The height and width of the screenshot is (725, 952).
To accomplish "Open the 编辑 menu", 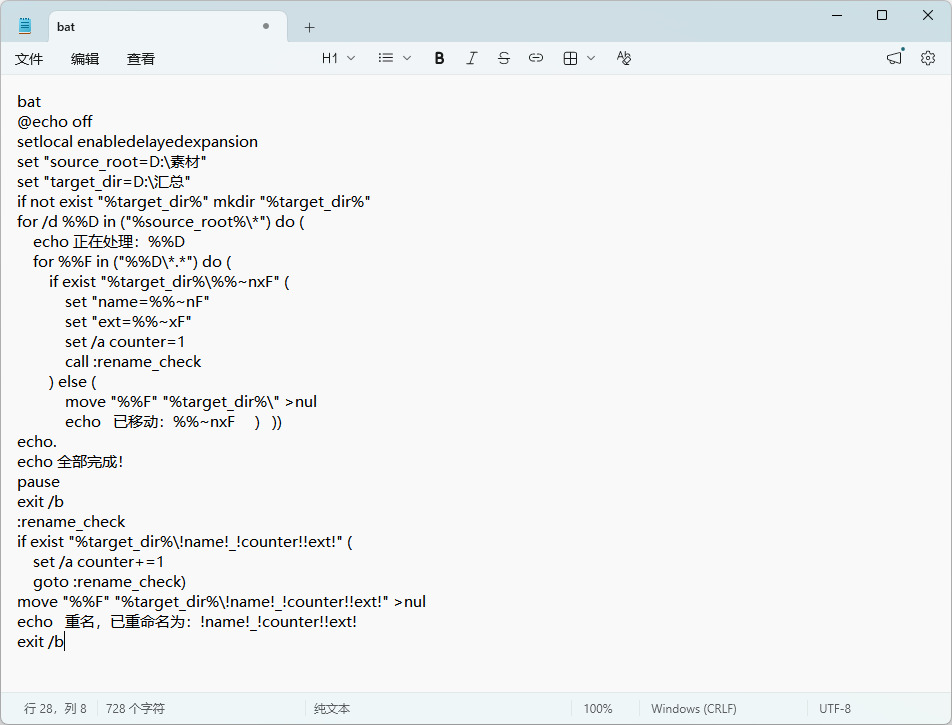I will tap(85, 59).
